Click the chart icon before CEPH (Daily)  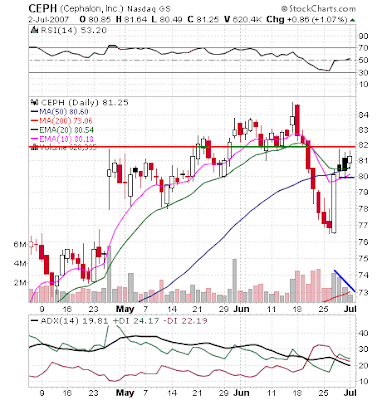click(x=34, y=102)
